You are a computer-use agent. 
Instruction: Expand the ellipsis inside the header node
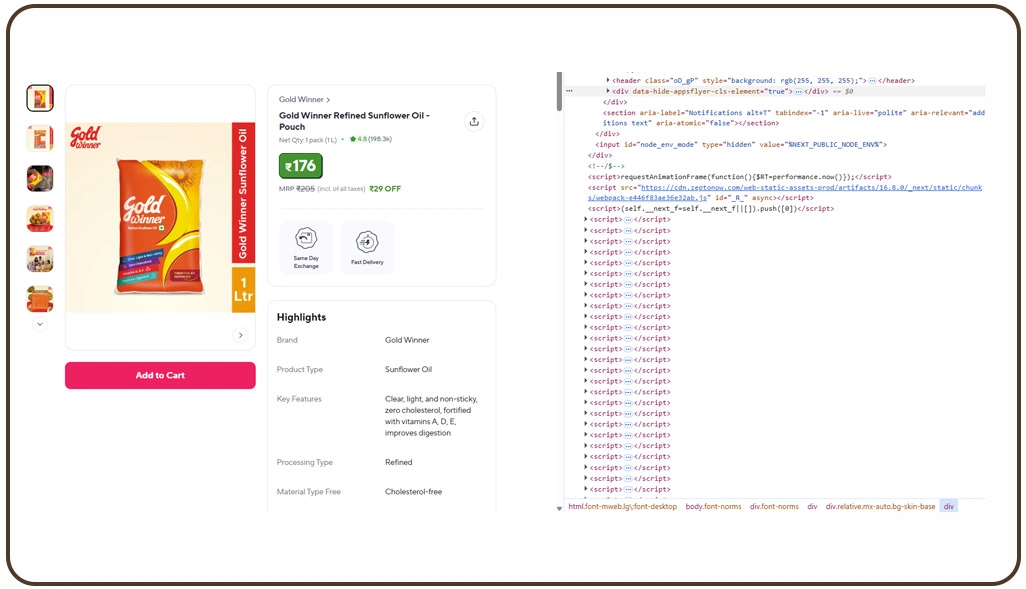click(872, 80)
